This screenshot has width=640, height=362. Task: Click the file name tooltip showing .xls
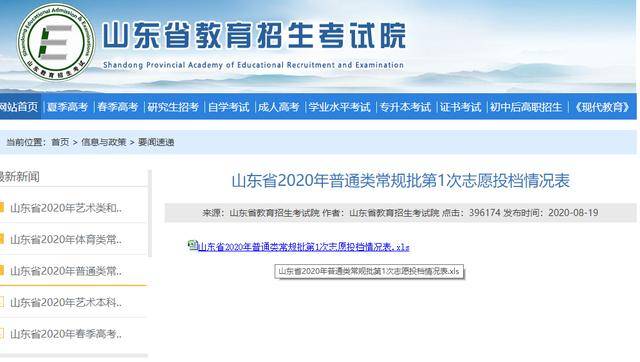click(369, 271)
